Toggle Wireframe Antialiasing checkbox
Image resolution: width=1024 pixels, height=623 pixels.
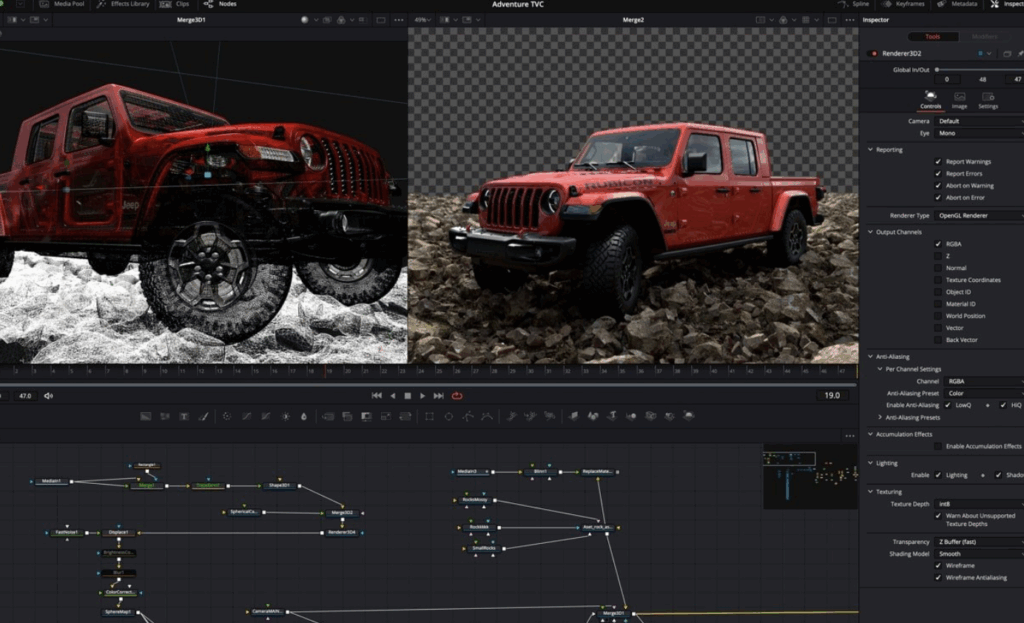(938, 577)
